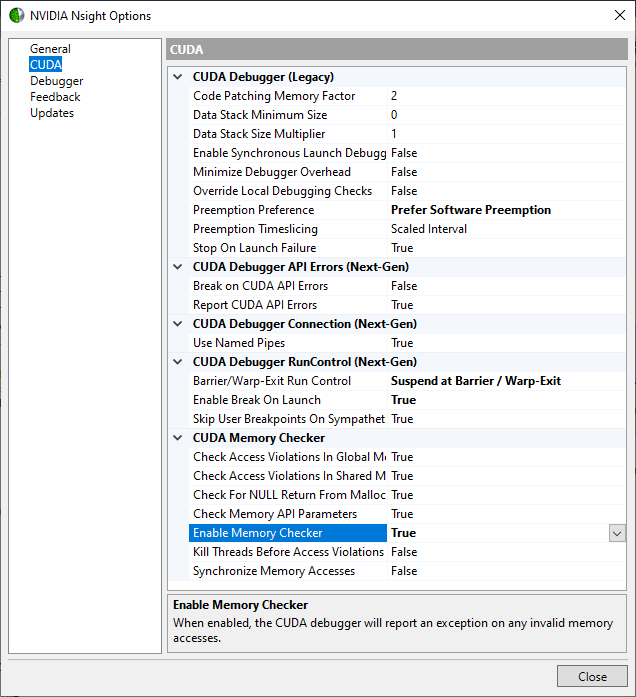Select the Preemption Preference property
636x697 pixels.
[288, 210]
